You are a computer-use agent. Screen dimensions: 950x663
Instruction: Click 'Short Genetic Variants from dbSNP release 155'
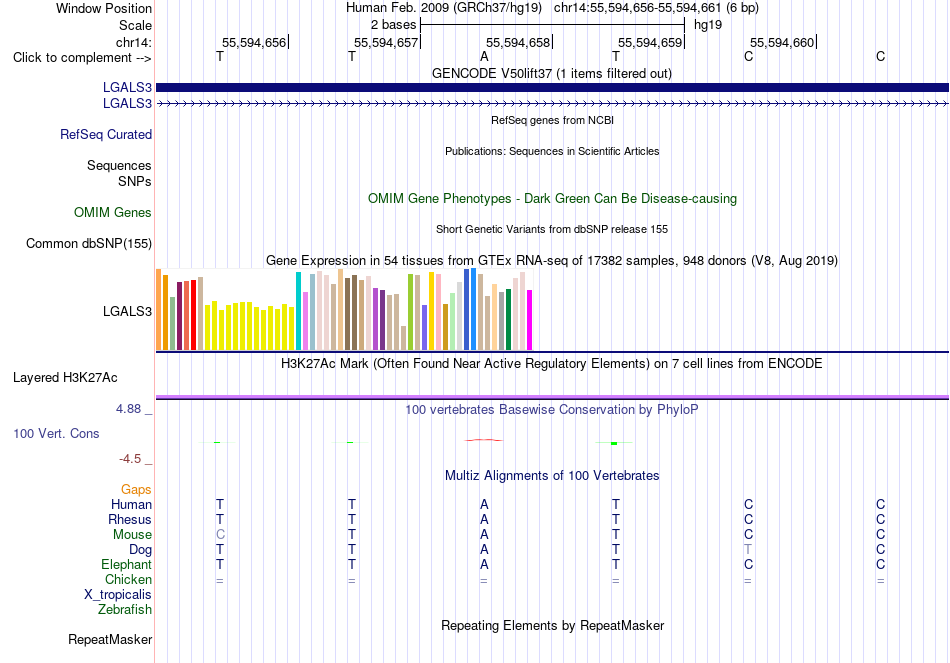(552, 229)
